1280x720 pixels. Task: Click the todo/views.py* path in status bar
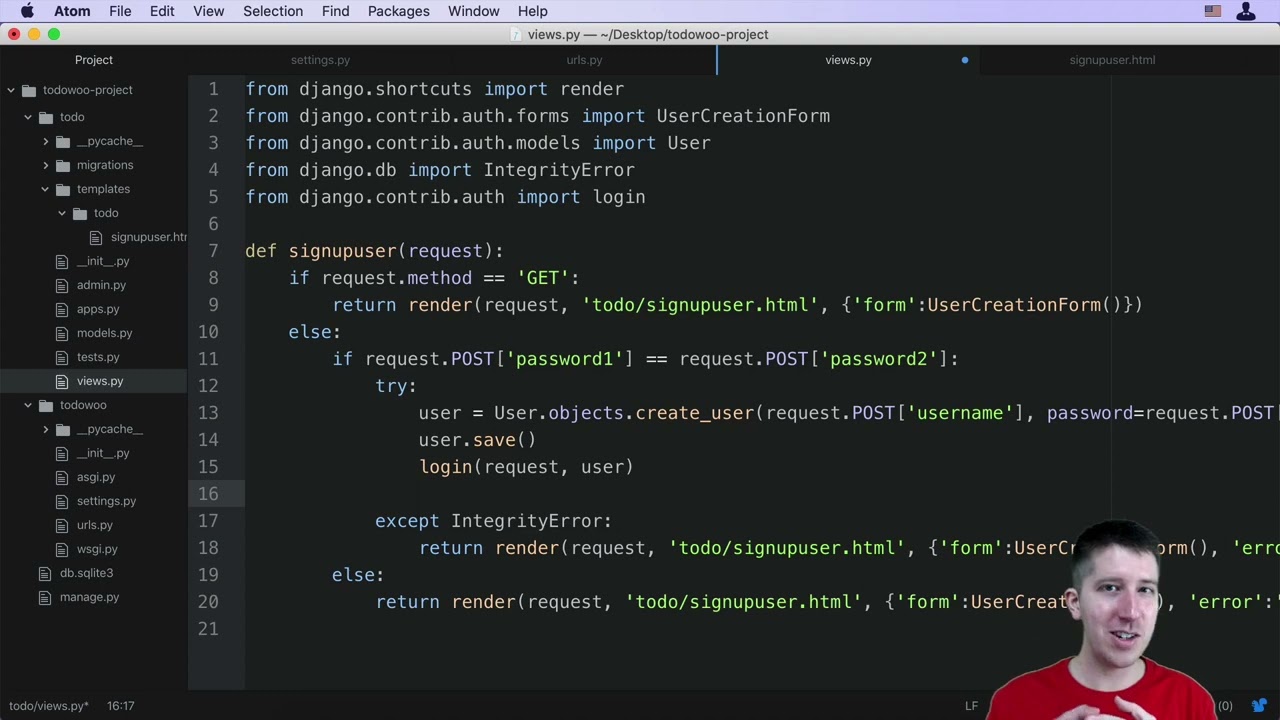49,706
